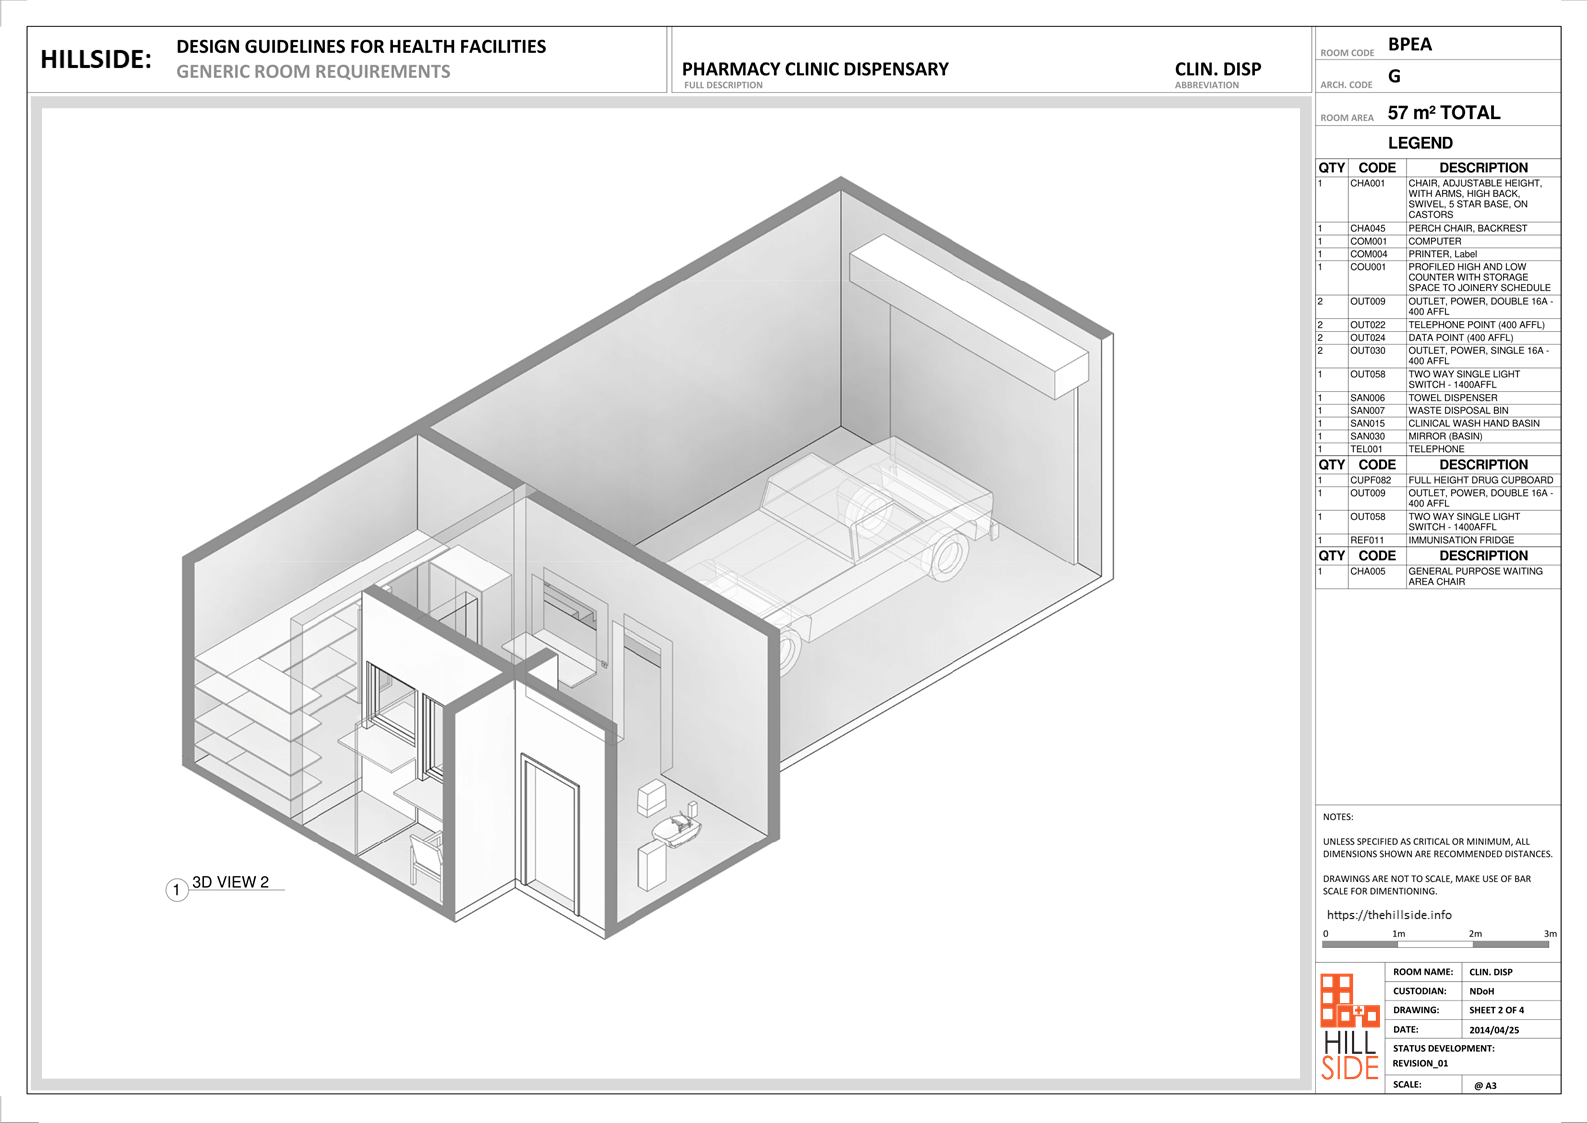
Task: Click the chair in the front room
Action: 426,859
